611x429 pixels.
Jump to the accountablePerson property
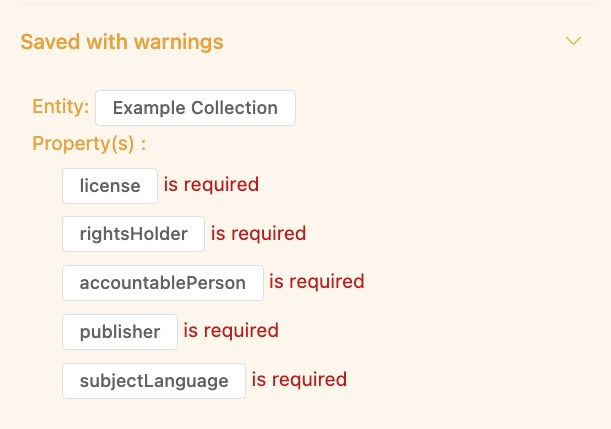click(163, 283)
